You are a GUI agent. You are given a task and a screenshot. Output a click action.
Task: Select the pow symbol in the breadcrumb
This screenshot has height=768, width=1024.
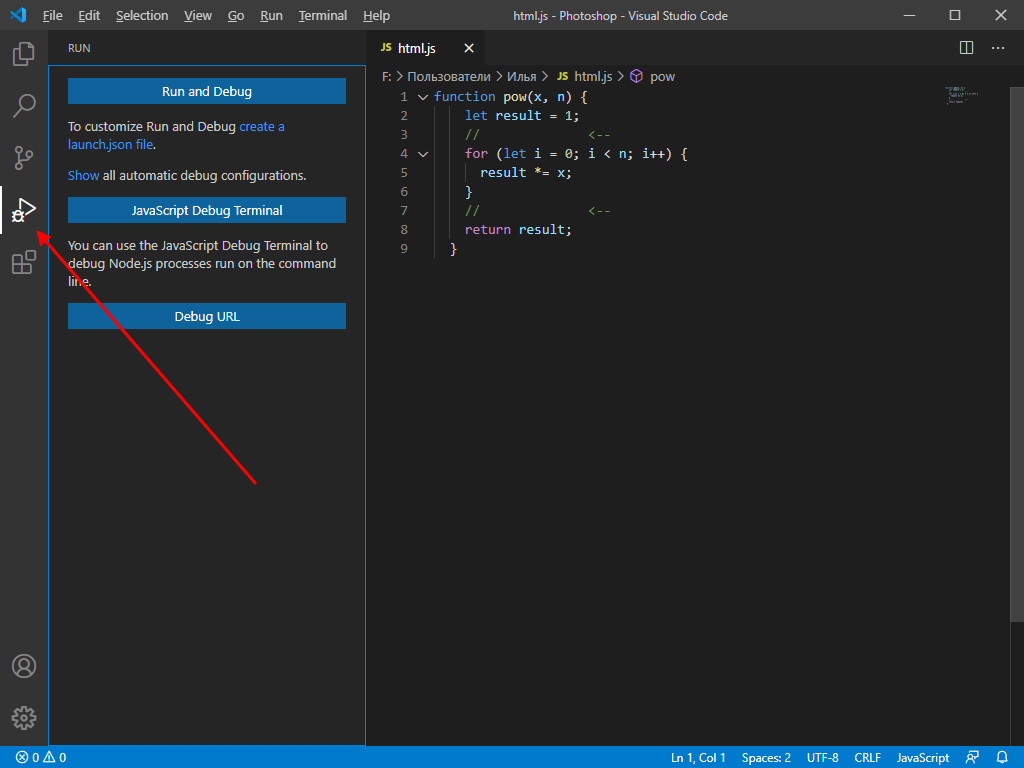[x=663, y=76]
